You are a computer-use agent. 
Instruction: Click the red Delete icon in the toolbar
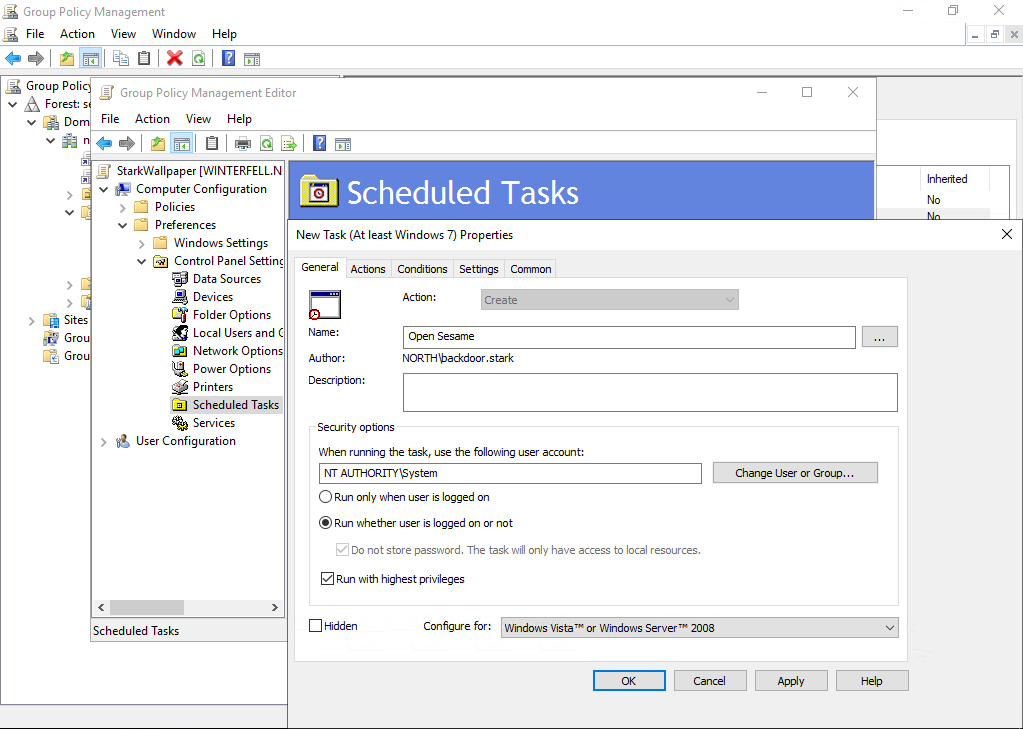(174, 58)
